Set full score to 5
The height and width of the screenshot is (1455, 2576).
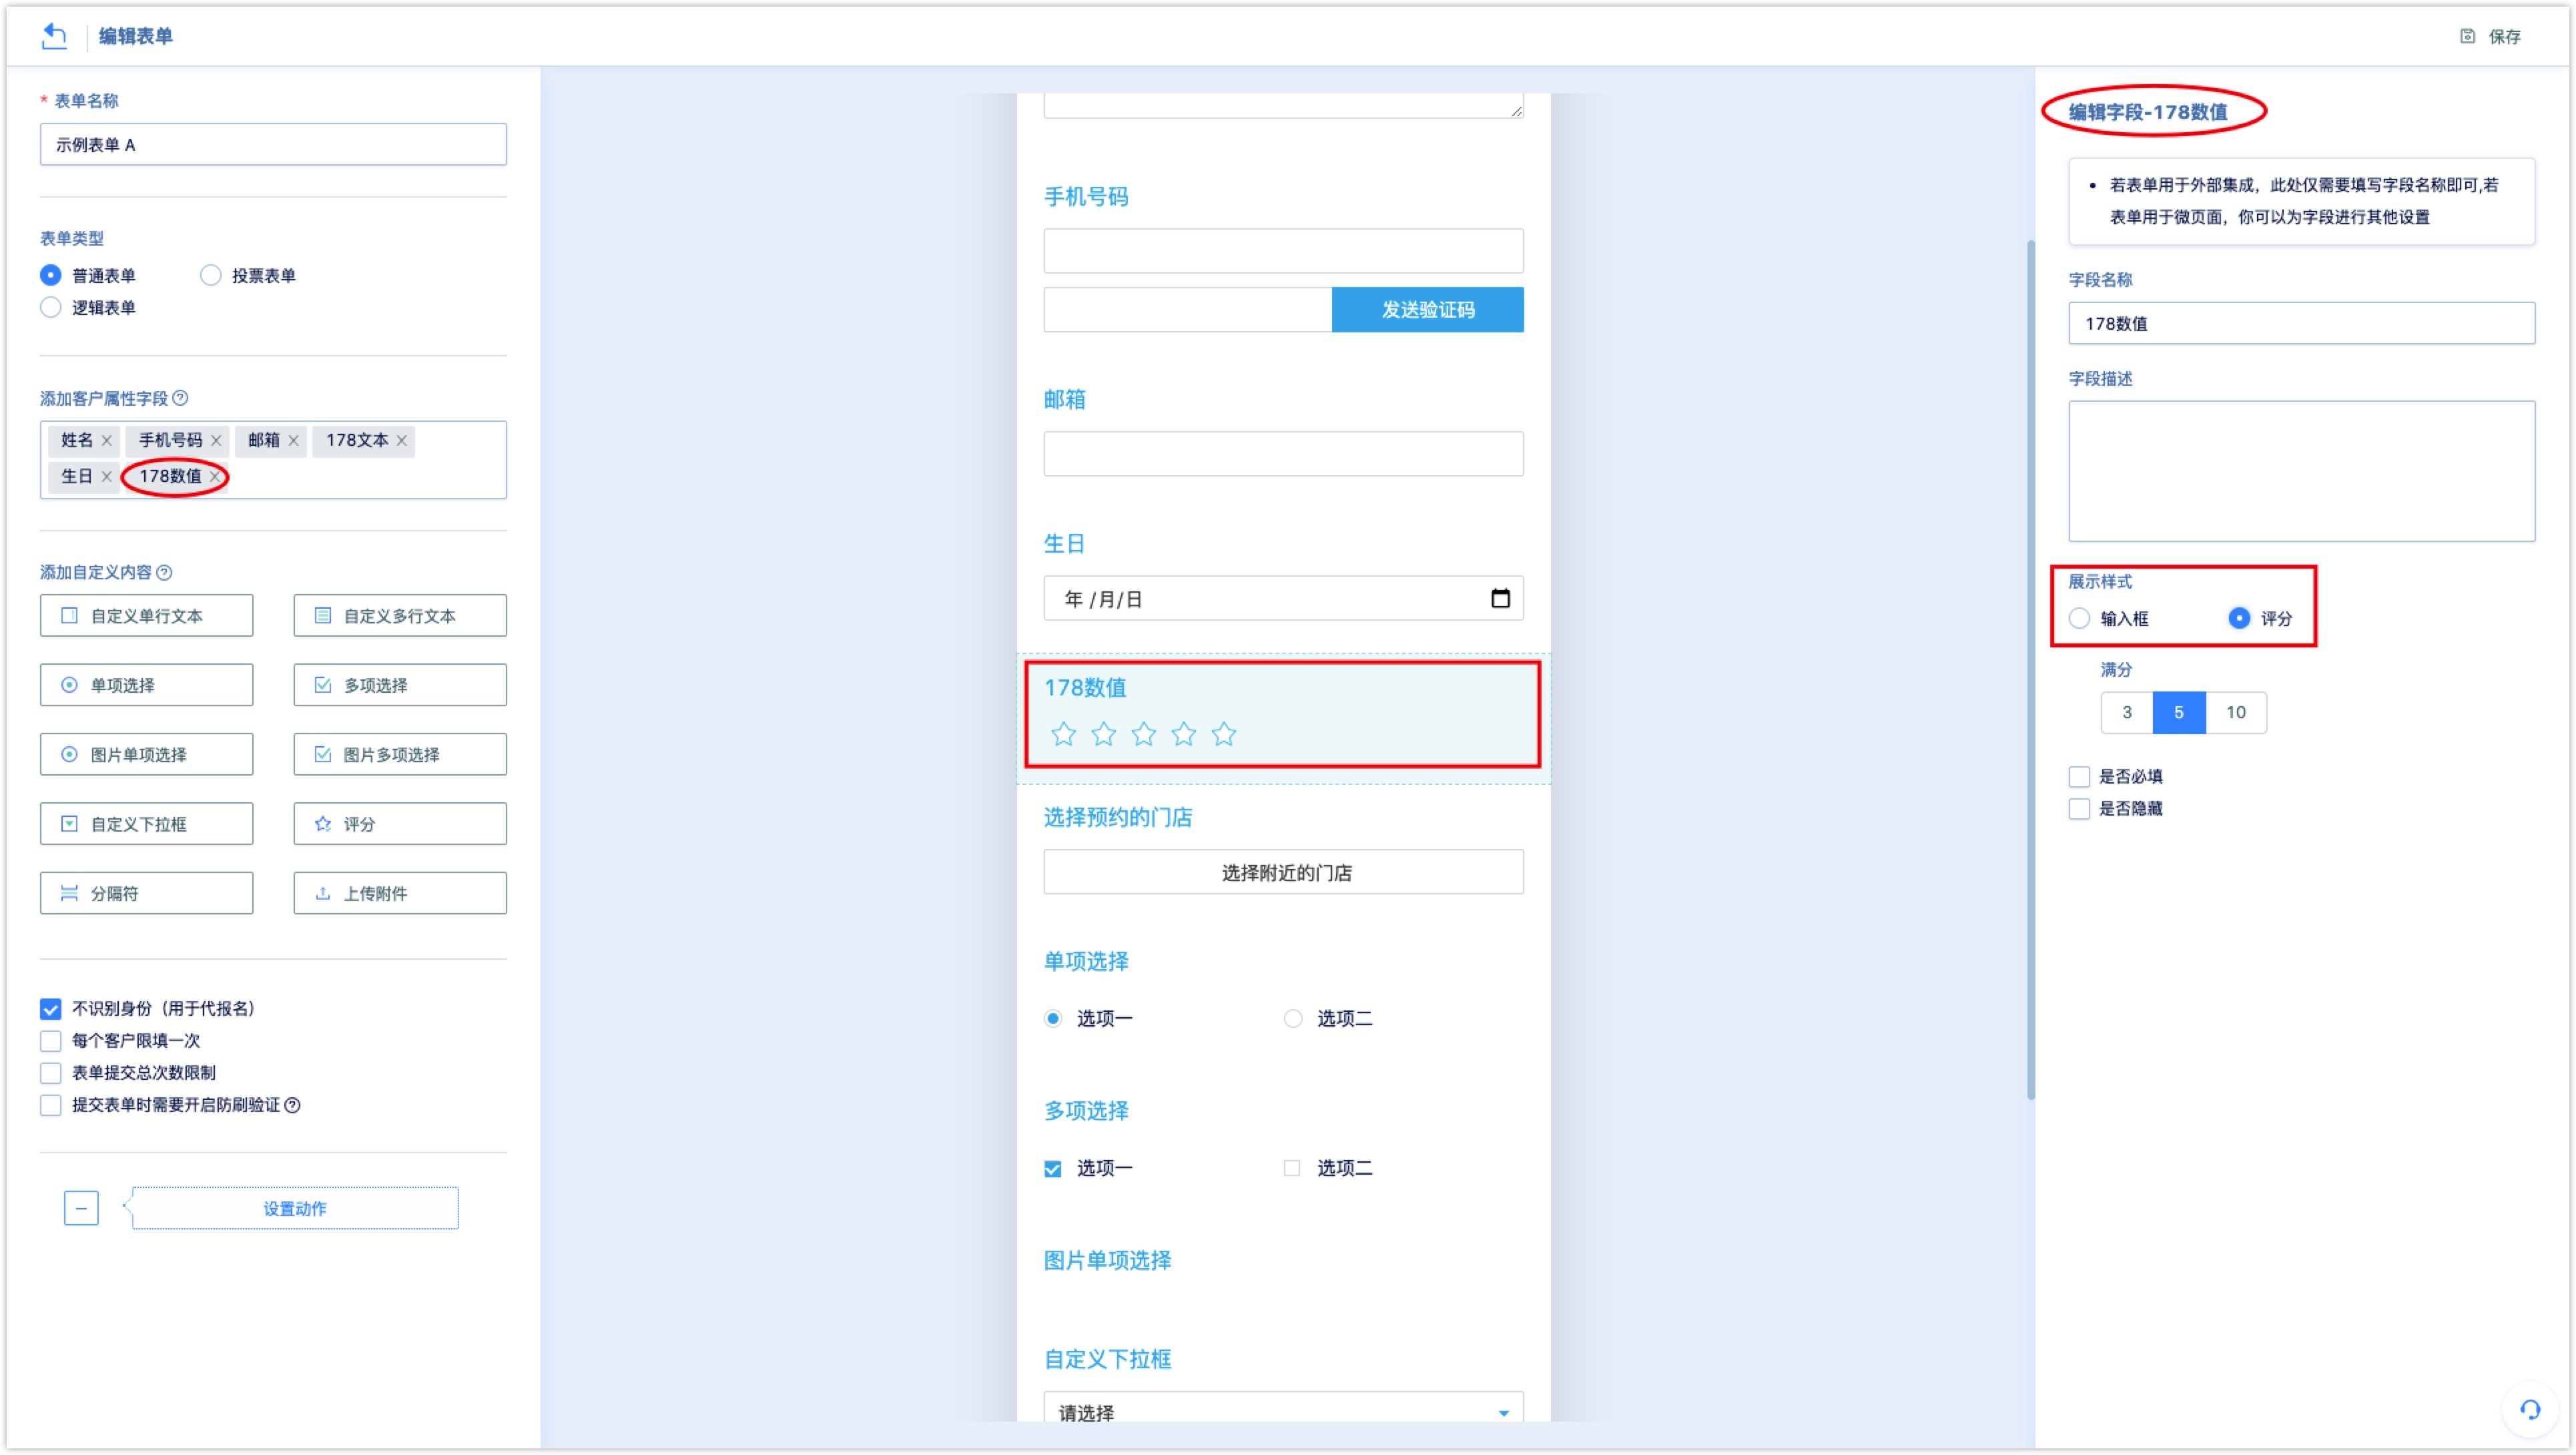tap(2179, 712)
